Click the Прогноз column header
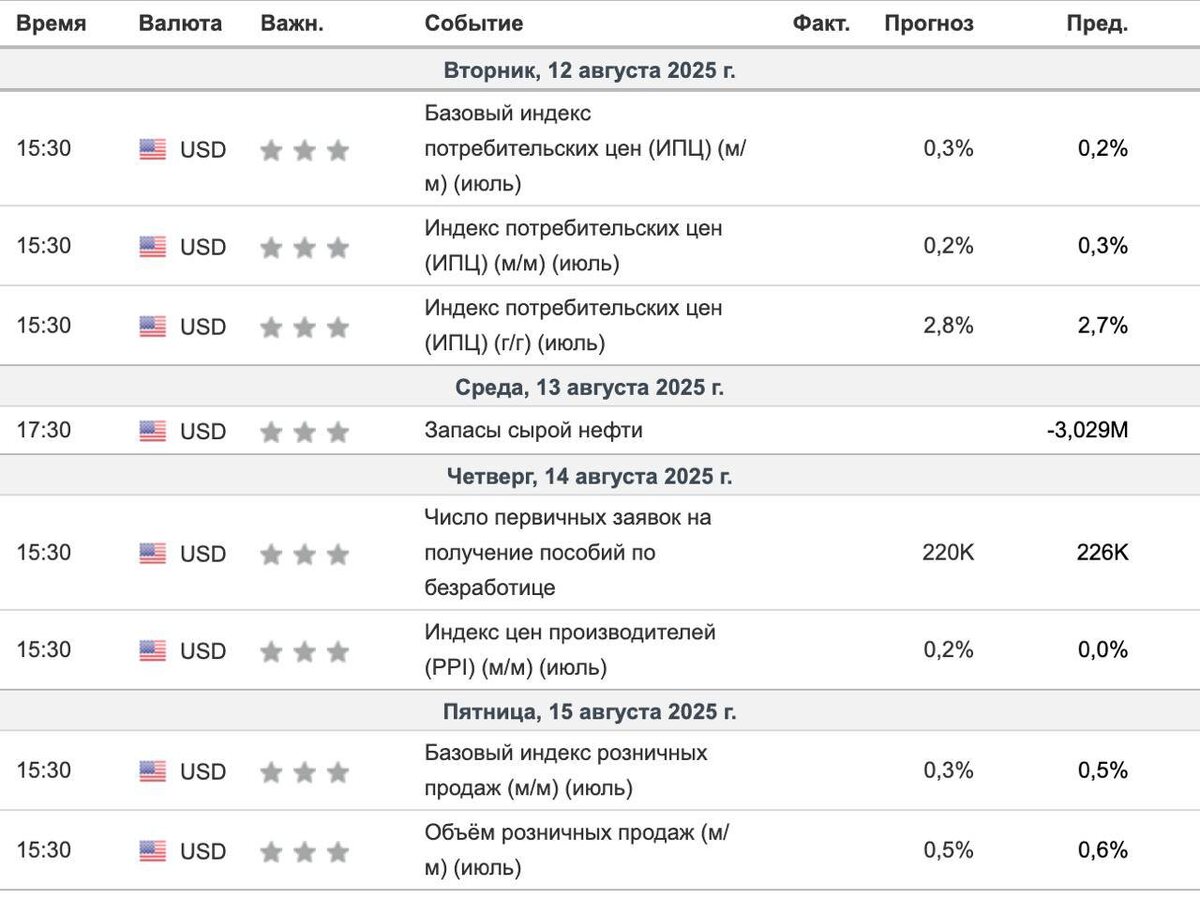This screenshot has width=1200, height=900. (x=928, y=24)
